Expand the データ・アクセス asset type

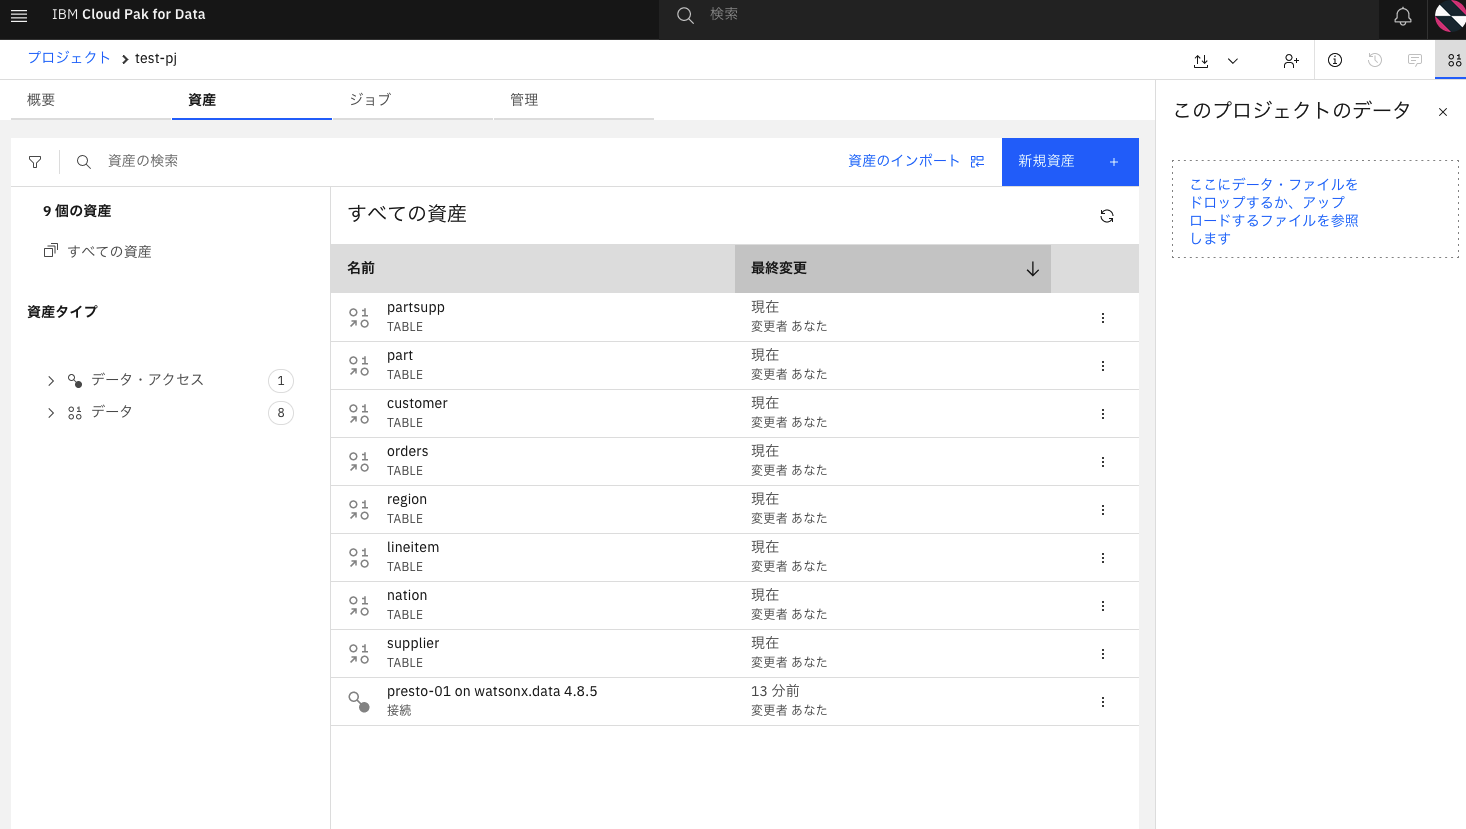[50, 380]
